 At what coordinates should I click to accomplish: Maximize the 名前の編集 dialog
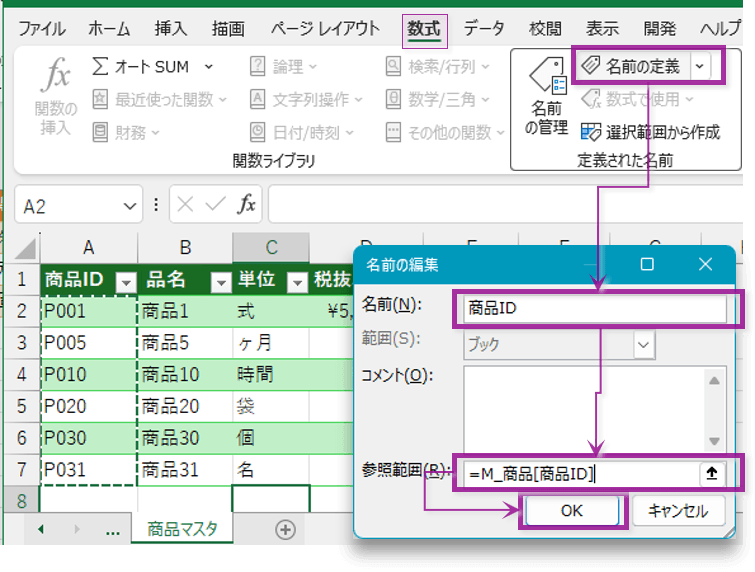(x=647, y=264)
